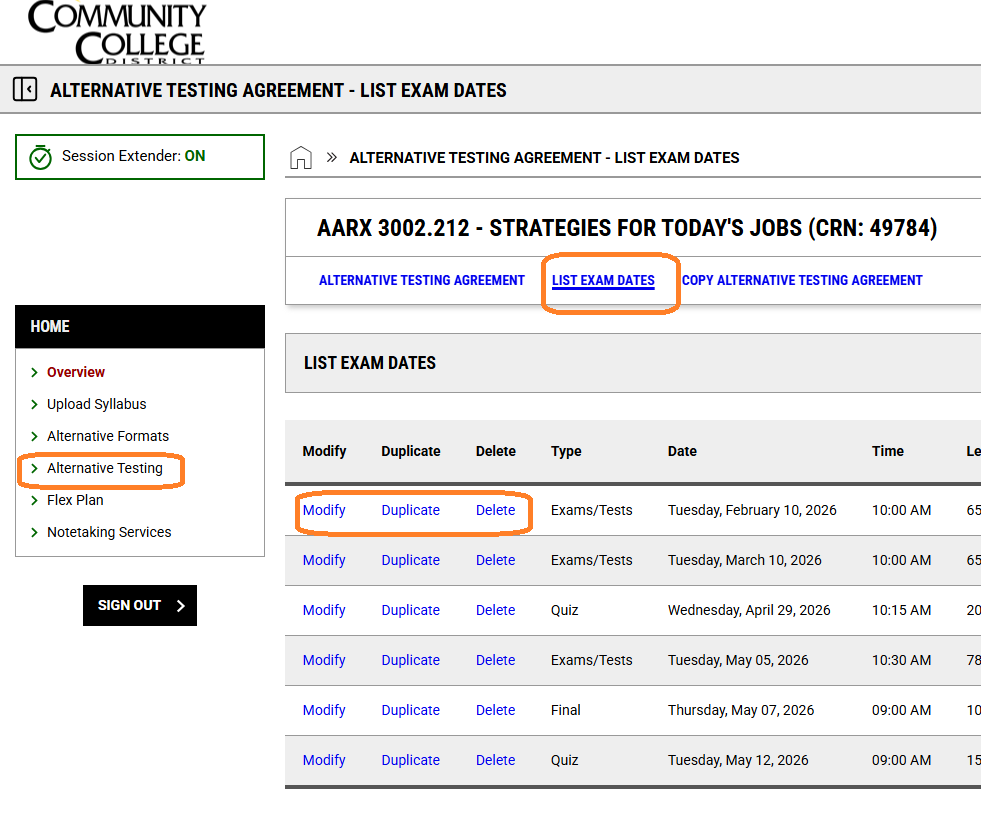Click the home breadcrumb icon
981x814 pixels.
point(301,158)
